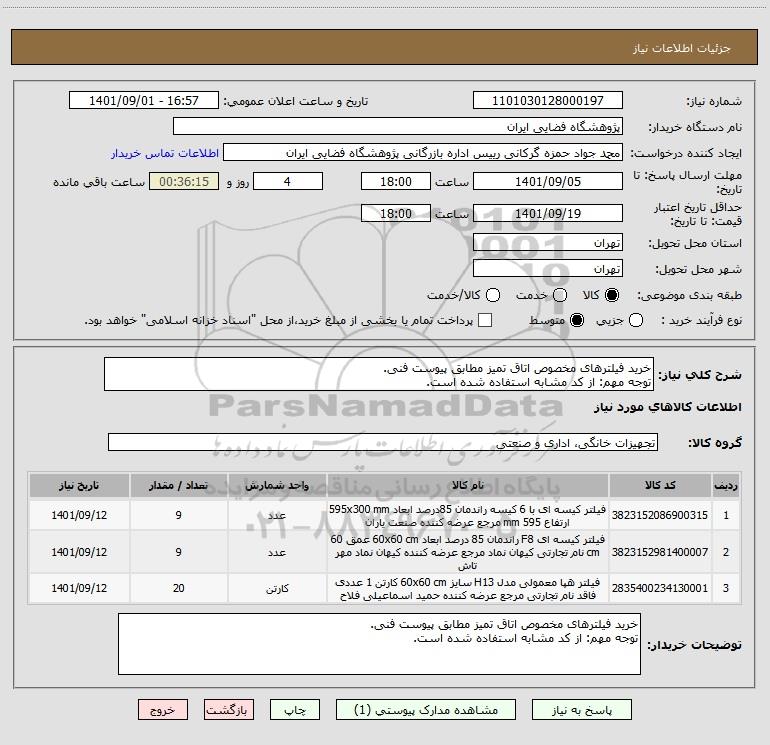Screen dimensions: 770x745
Task: Click the quantity 9 in row 1
Action: pos(178,515)
